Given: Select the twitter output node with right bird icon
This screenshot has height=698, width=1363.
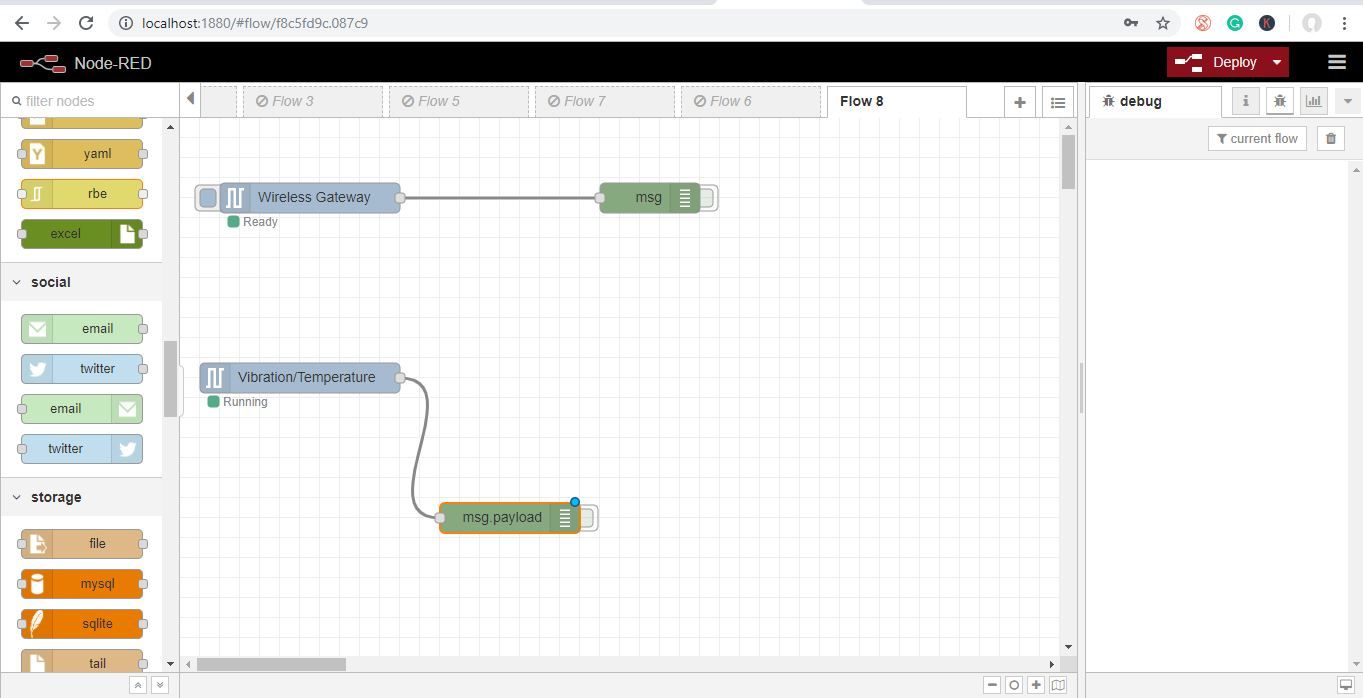Looking at the screenshot, I should [82, 448].
